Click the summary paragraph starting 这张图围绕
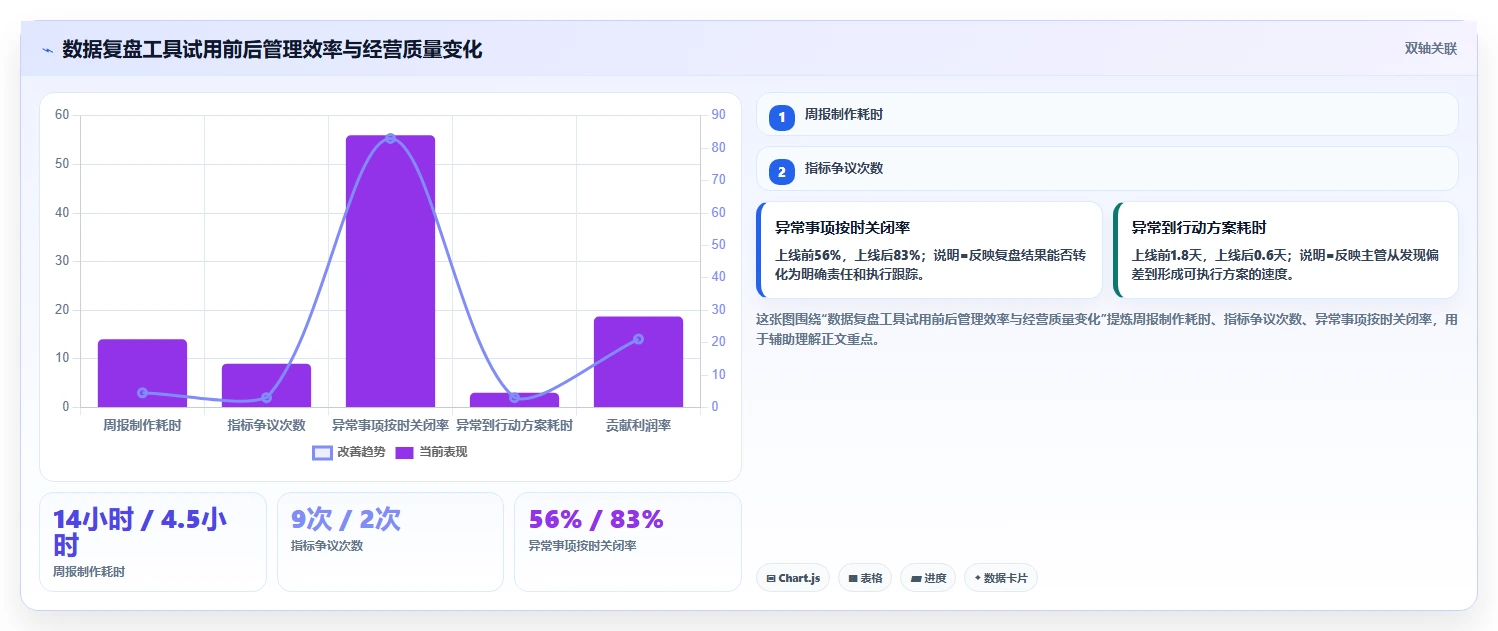Image resolution: width=1498 pixels, height=631 pixels. [x=1107, y=329]
